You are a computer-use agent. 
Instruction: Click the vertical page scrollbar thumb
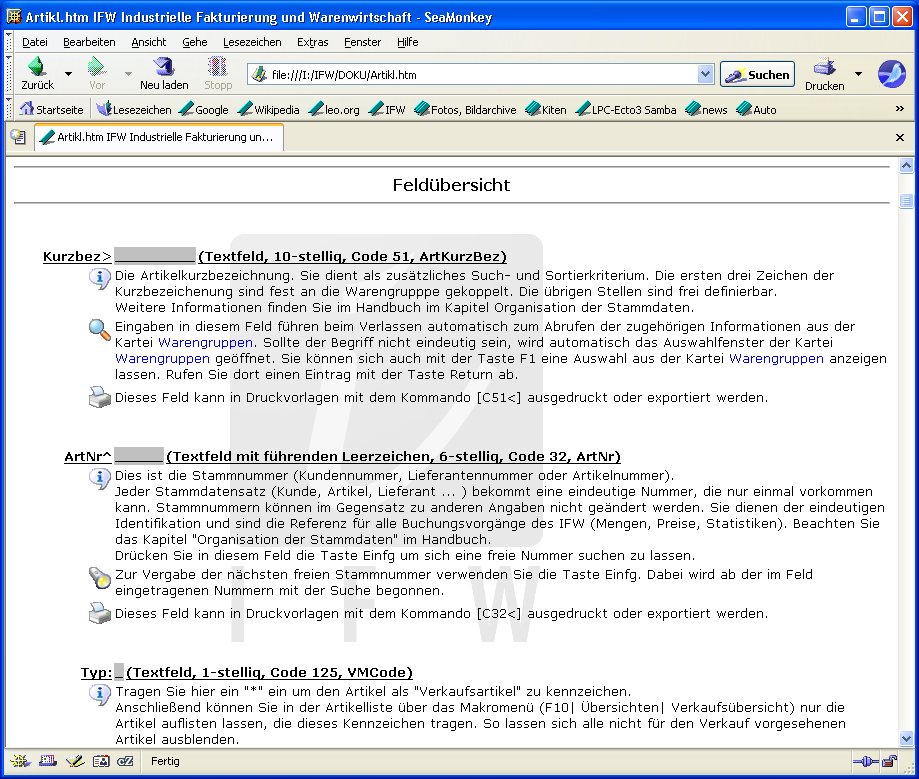(x=906, y=202)
